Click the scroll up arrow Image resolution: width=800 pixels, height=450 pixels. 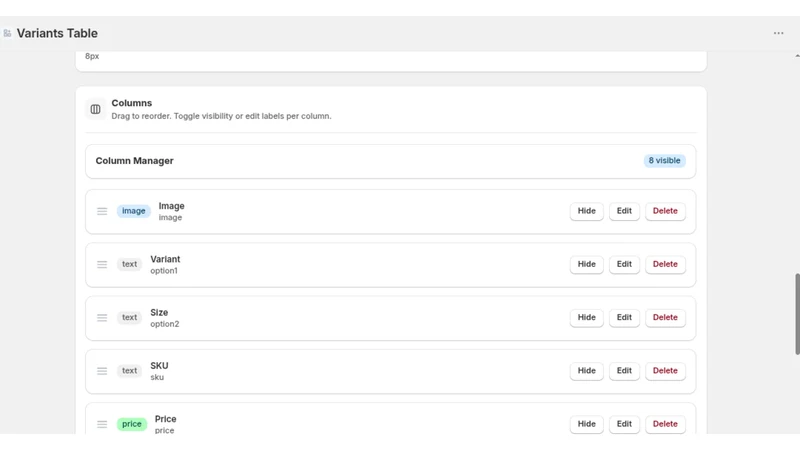[x=797, y=56]
